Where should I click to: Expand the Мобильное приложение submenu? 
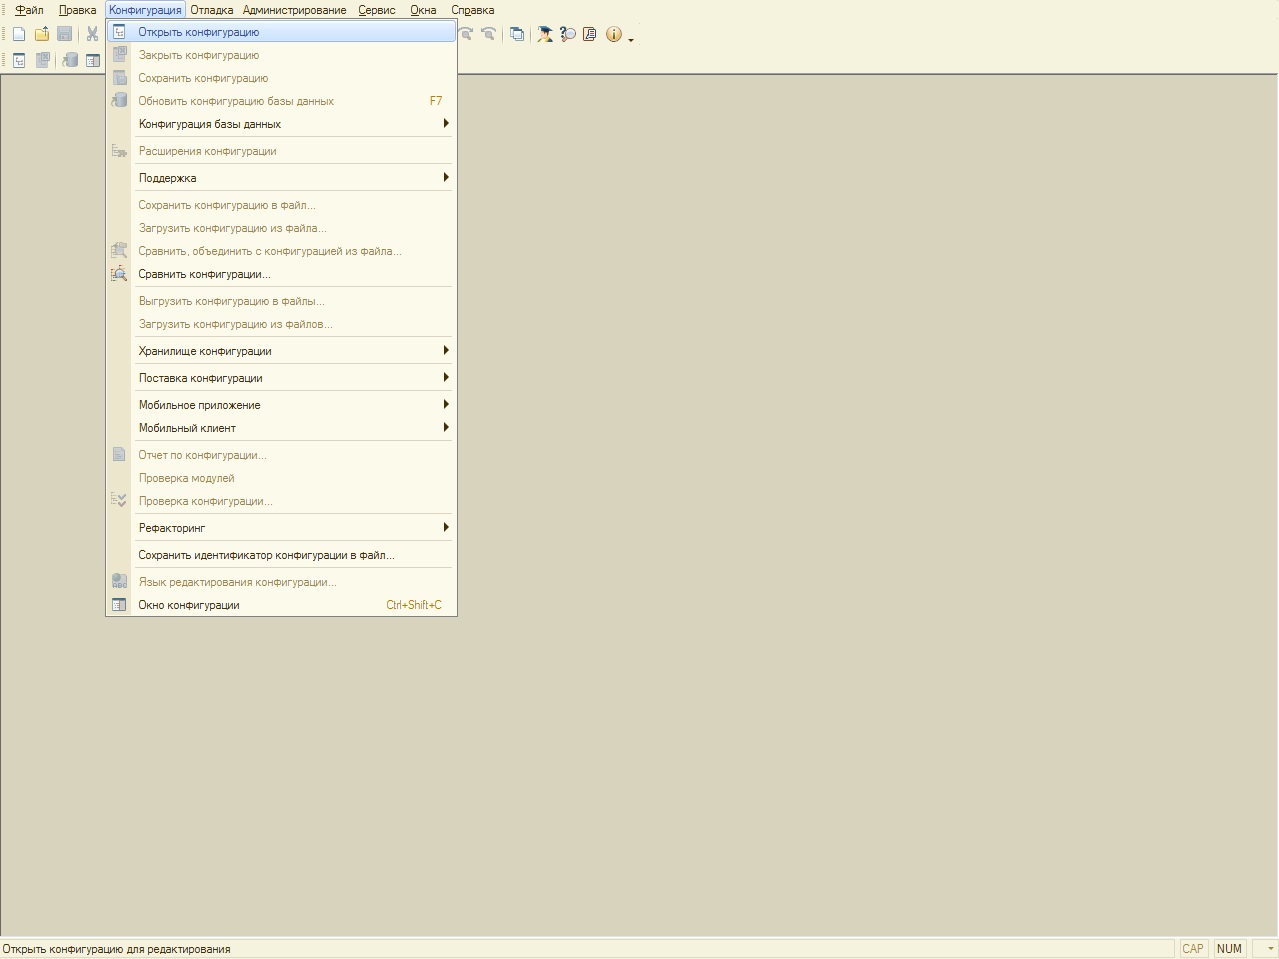281,405
